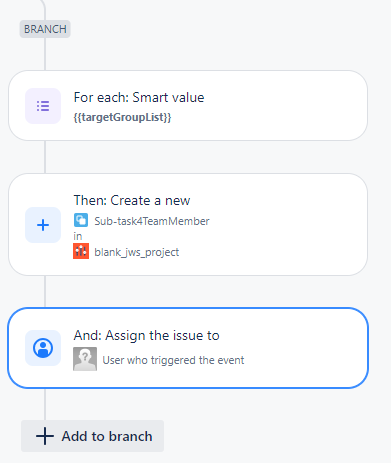Click the plus icon beside Add to branch
This screenshot has width=391, height=463.
pos(45,436)
